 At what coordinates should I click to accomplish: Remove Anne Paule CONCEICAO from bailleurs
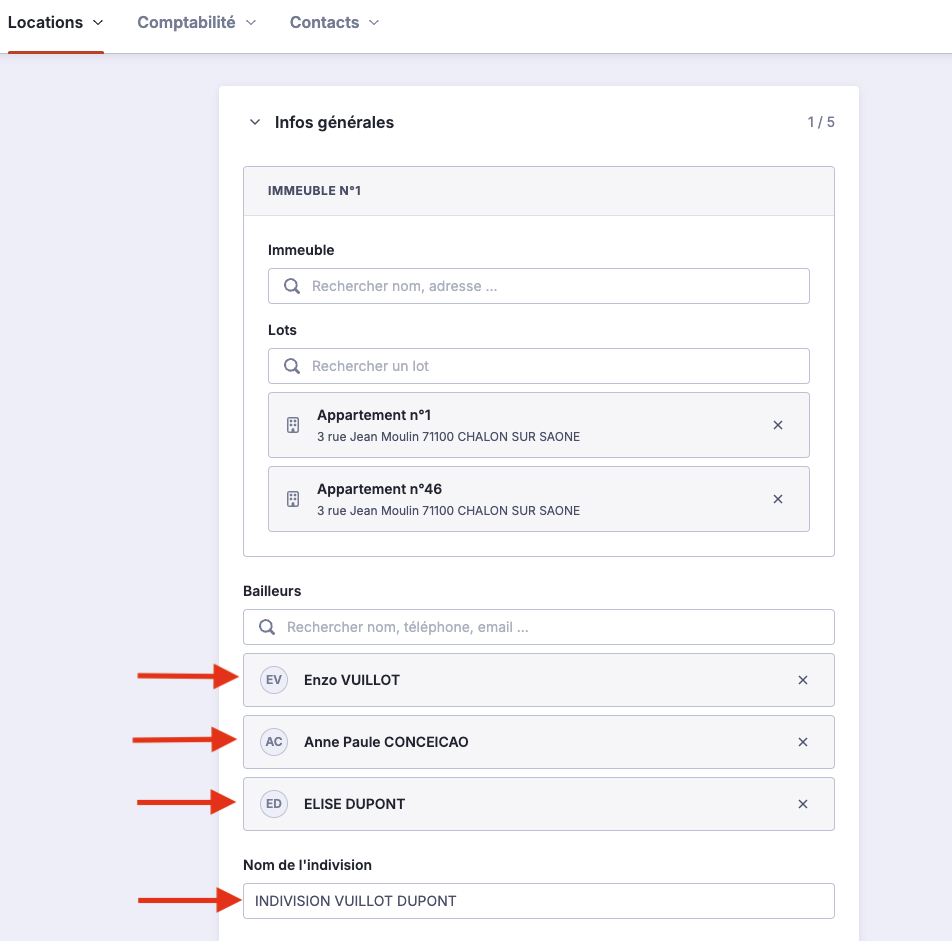coord(803,742)
